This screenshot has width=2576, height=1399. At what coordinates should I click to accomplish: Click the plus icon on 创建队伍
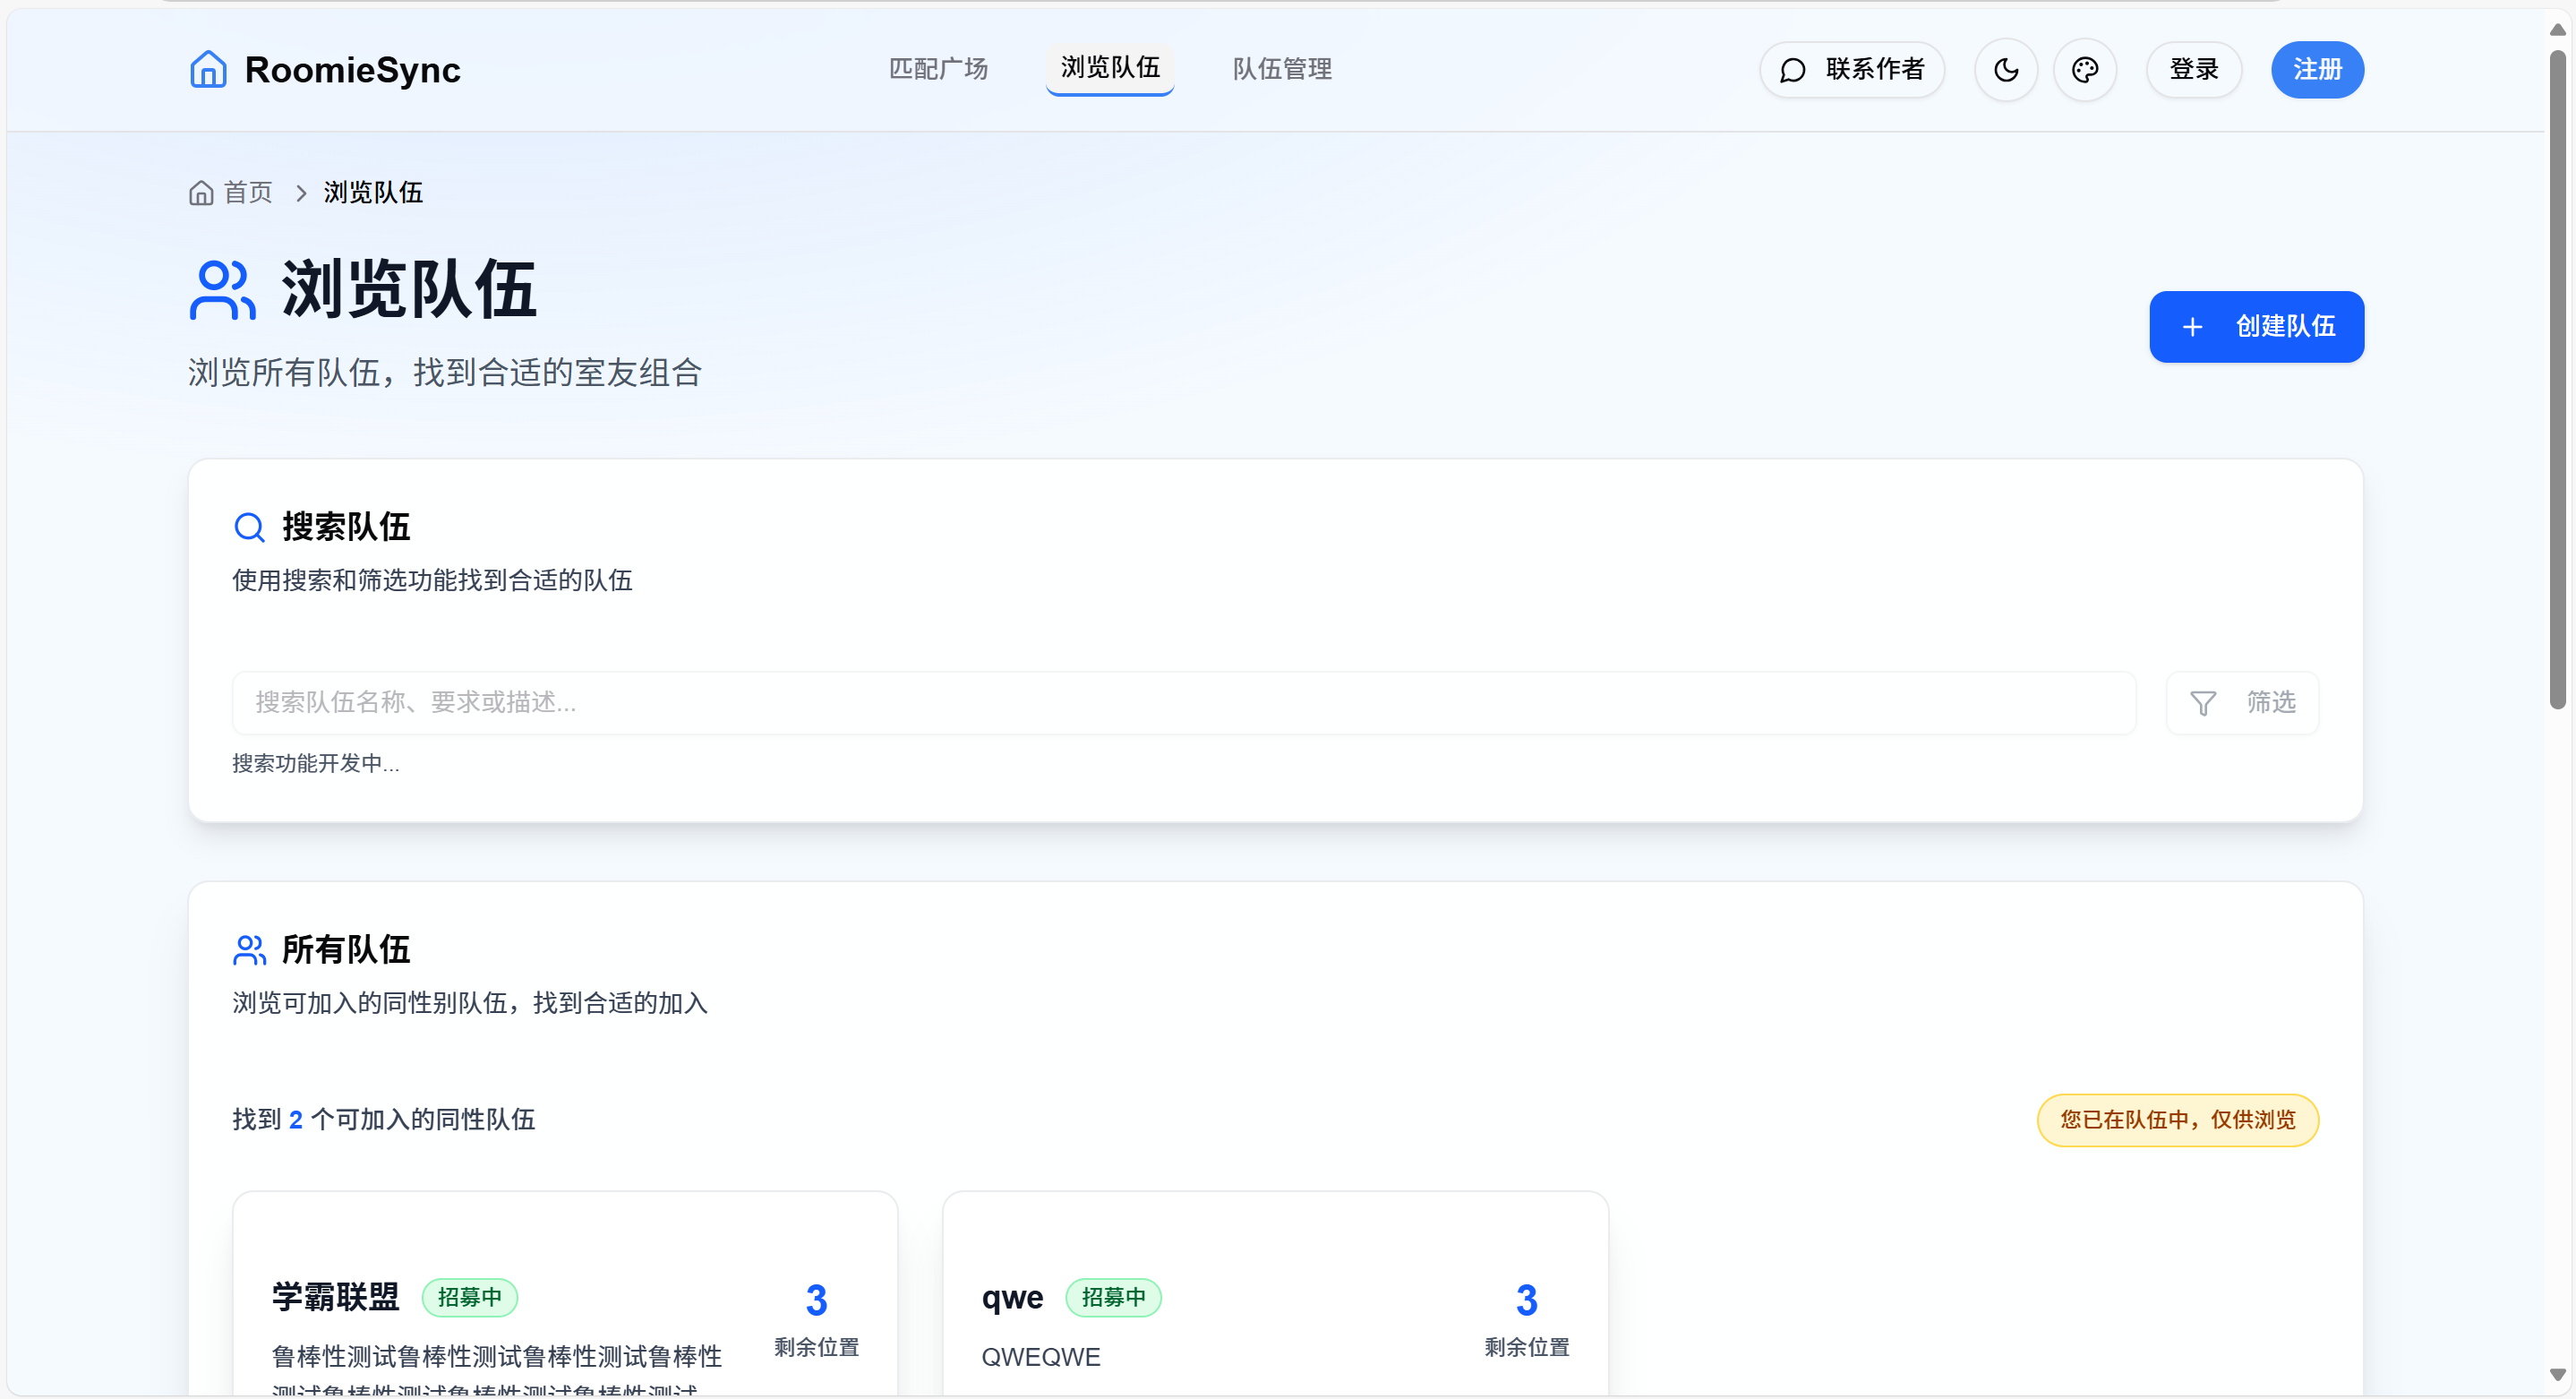click(2192, 327)
